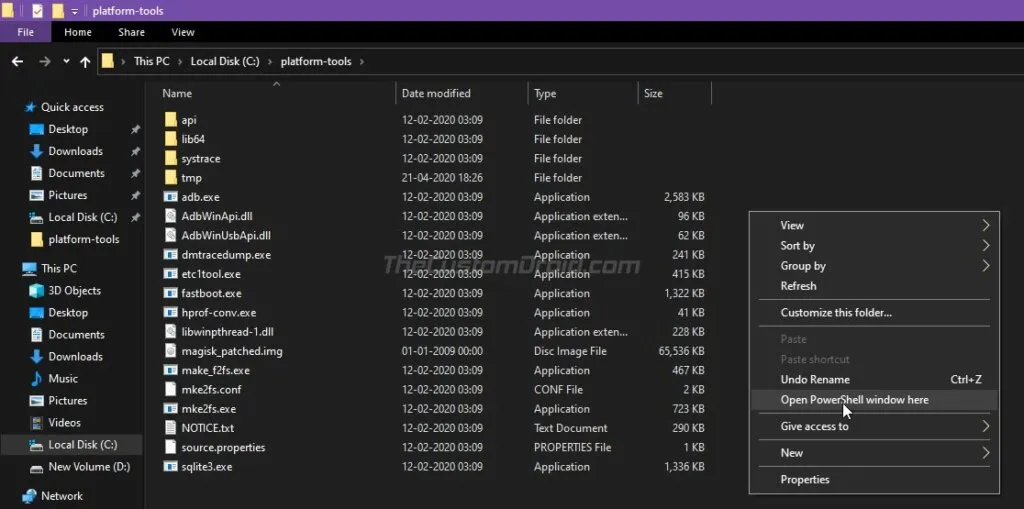Image resolution: width=1024 pixels, height=509 pixels.
Task: Select New Volume (D:) in sidebar
Action: click(89, 467)
